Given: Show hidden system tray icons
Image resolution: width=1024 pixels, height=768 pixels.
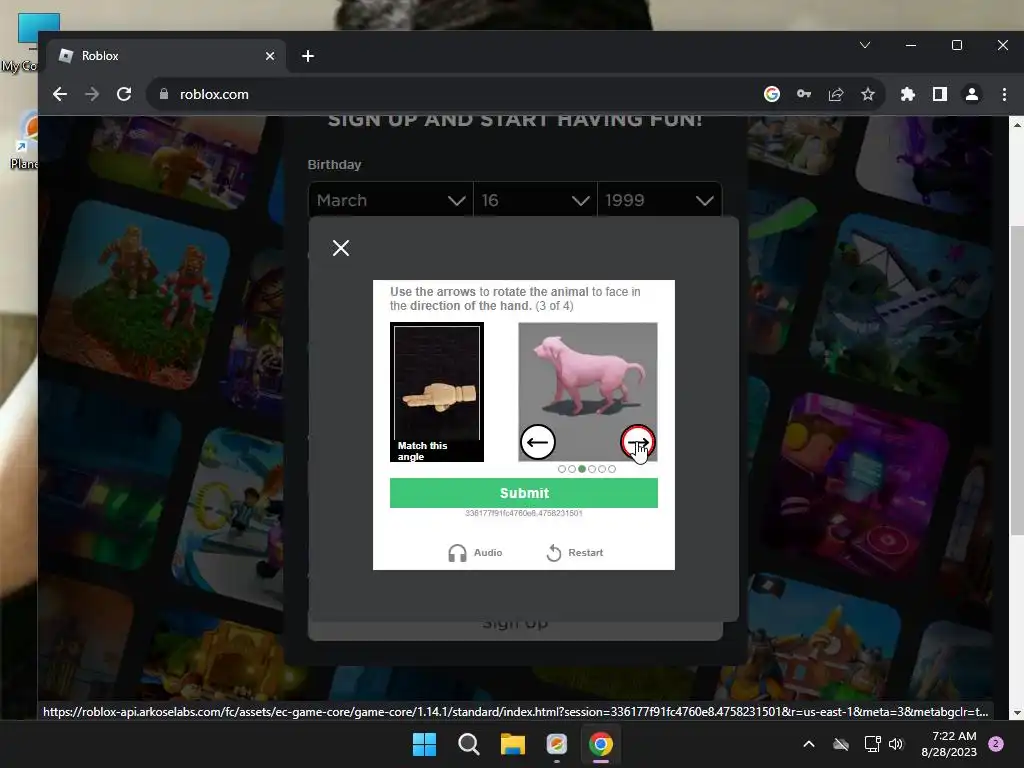Looking at the screenshot, I should coord(808,744).
